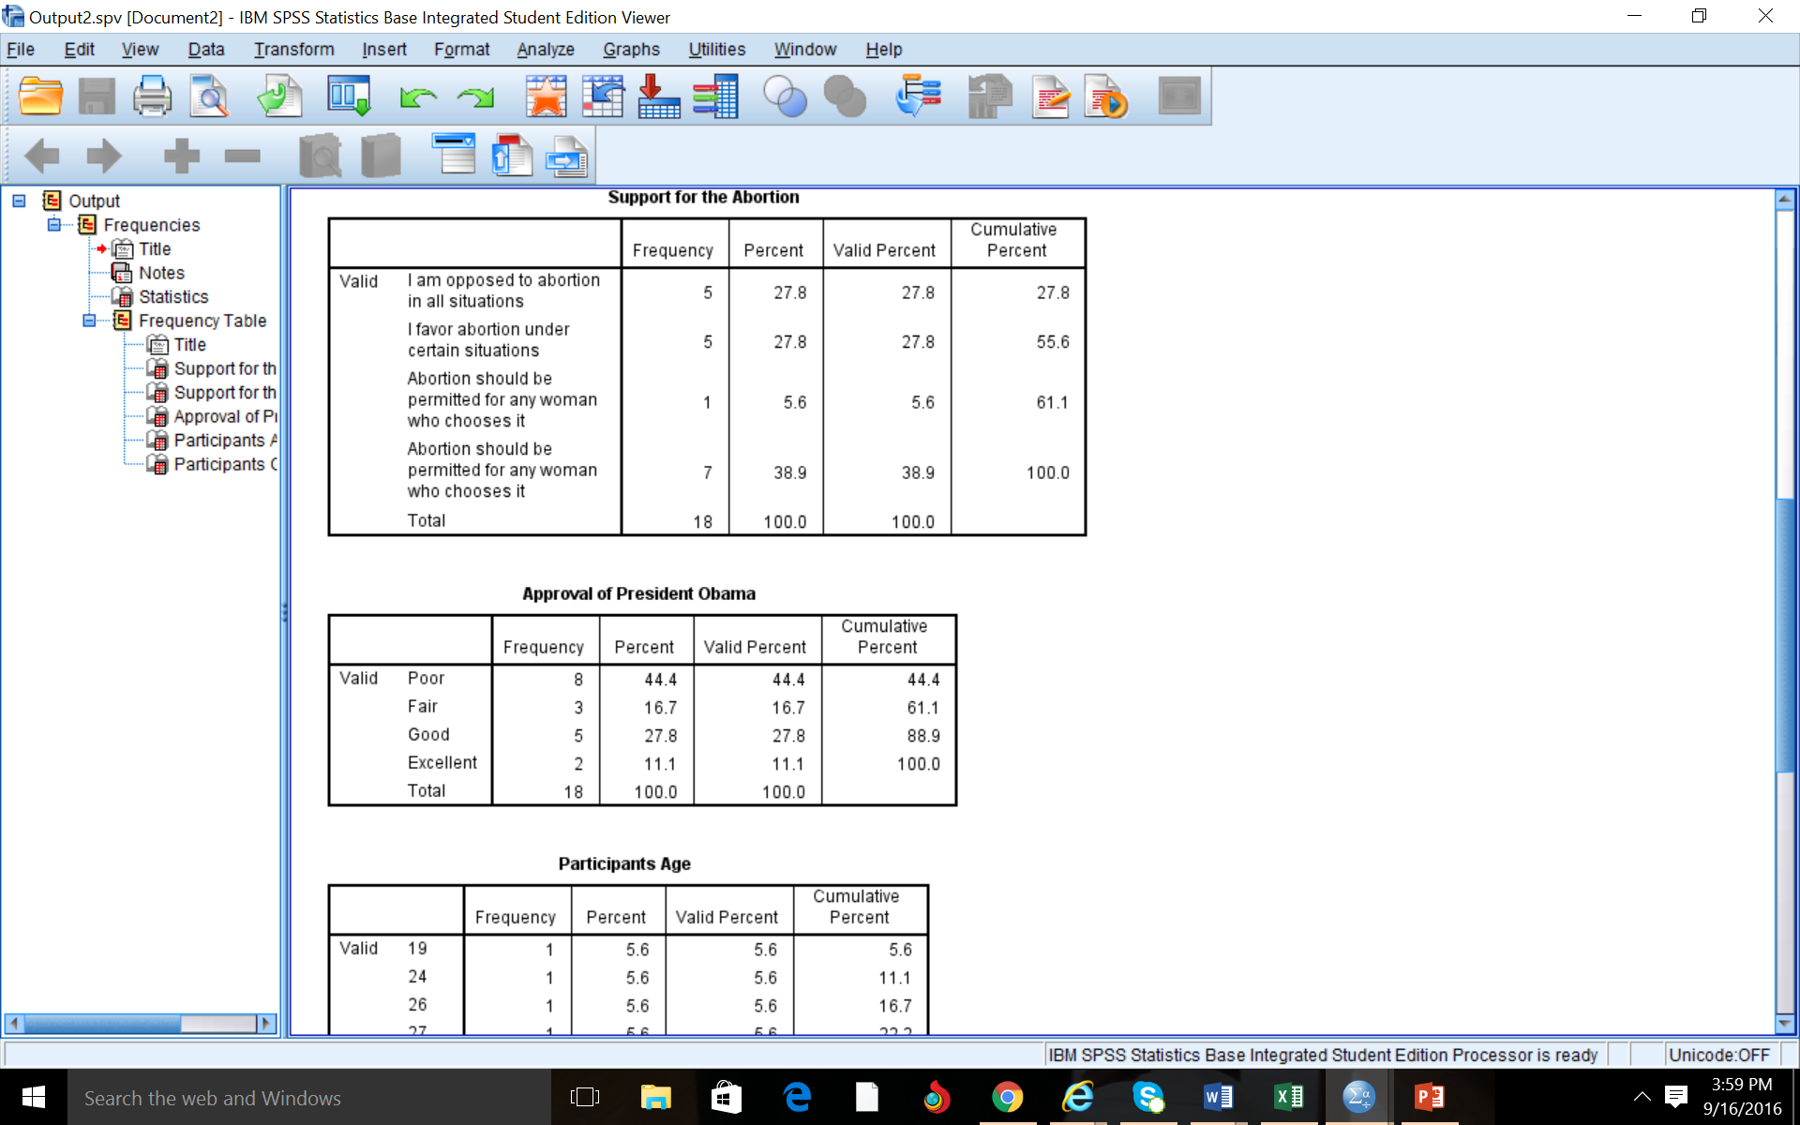Open the Graphs menu

click(631, 49)
